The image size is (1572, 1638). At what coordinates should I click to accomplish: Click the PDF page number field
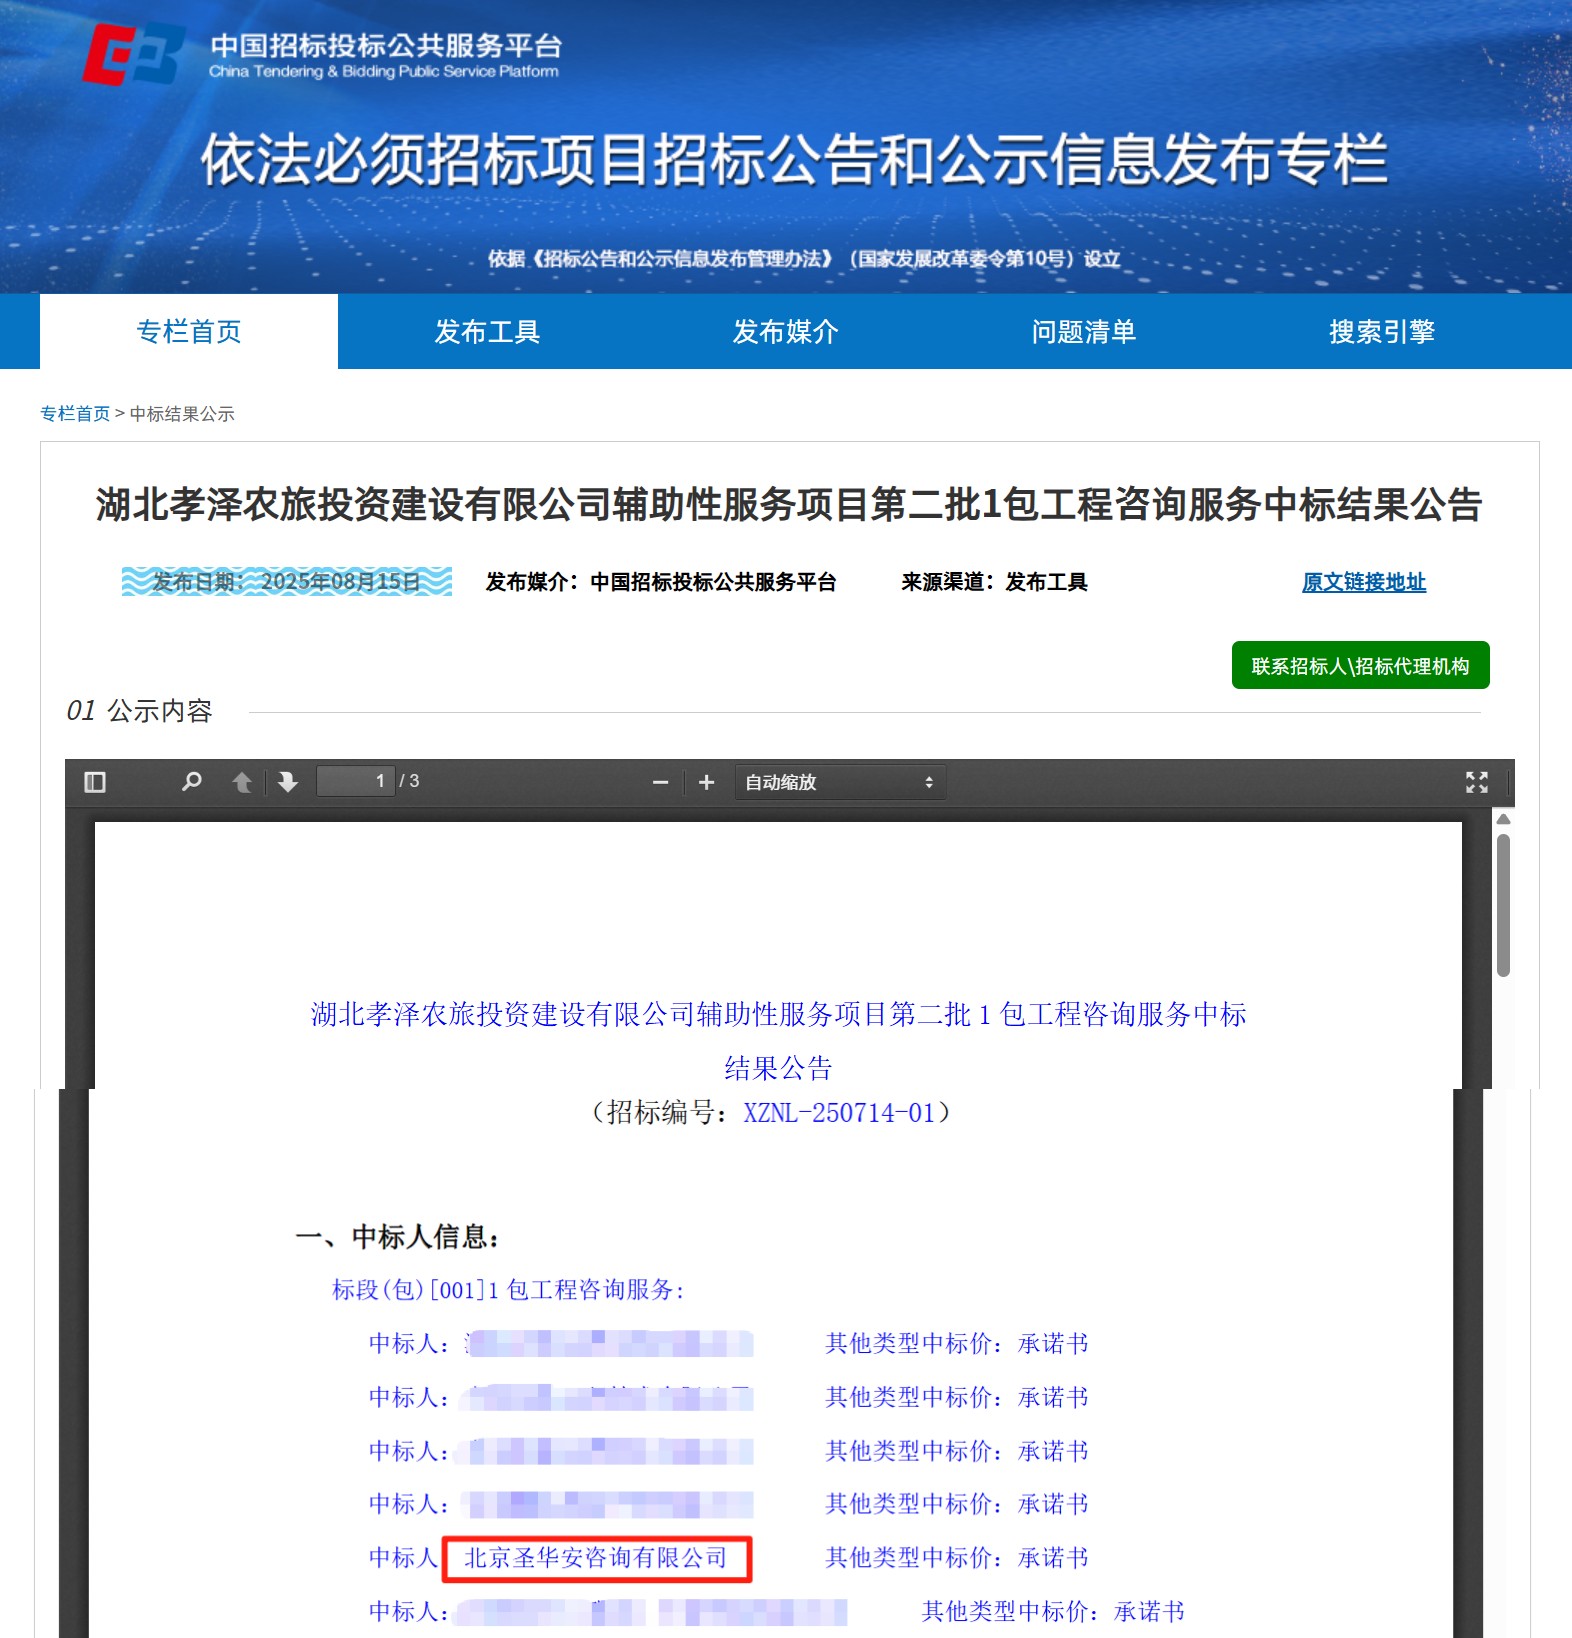pos(355,781)
